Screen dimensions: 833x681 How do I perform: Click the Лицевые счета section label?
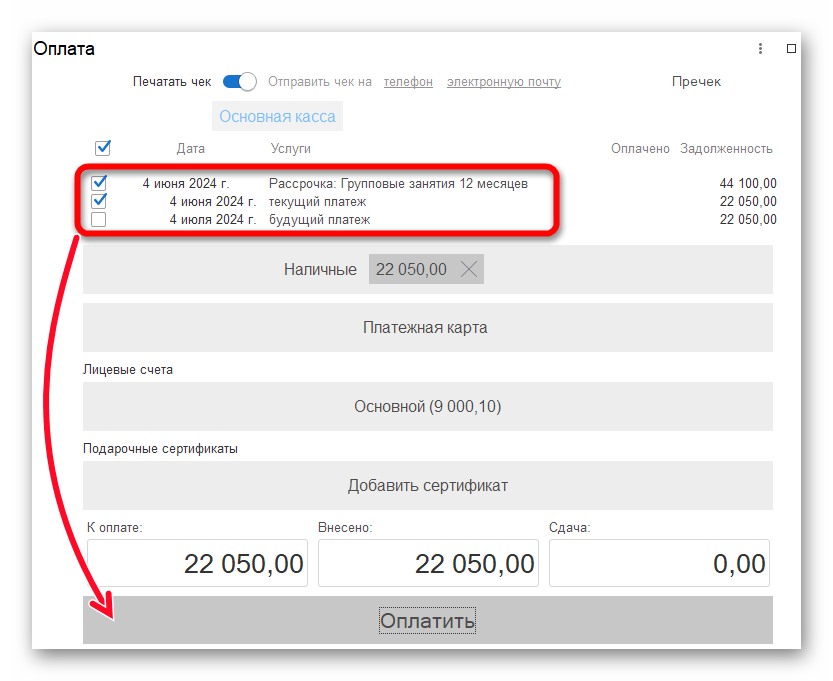click(128, 370)
